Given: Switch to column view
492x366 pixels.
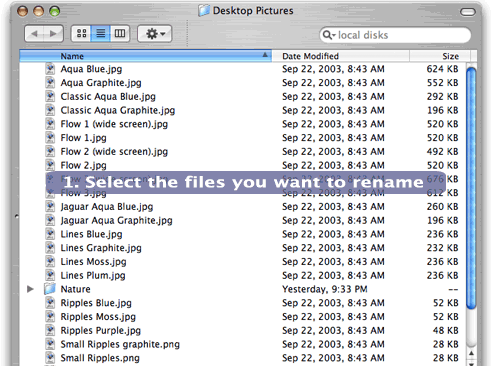Looking at the screenshot, I should pyautogui.click(x=120, y=33).
